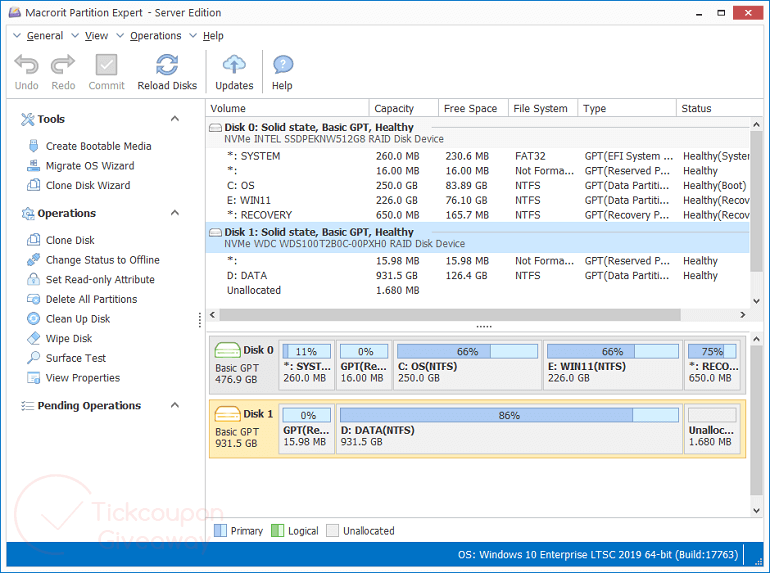770x573 pixels.
Task: Start the Migrate OS Wizard
Action: point(89,166)
